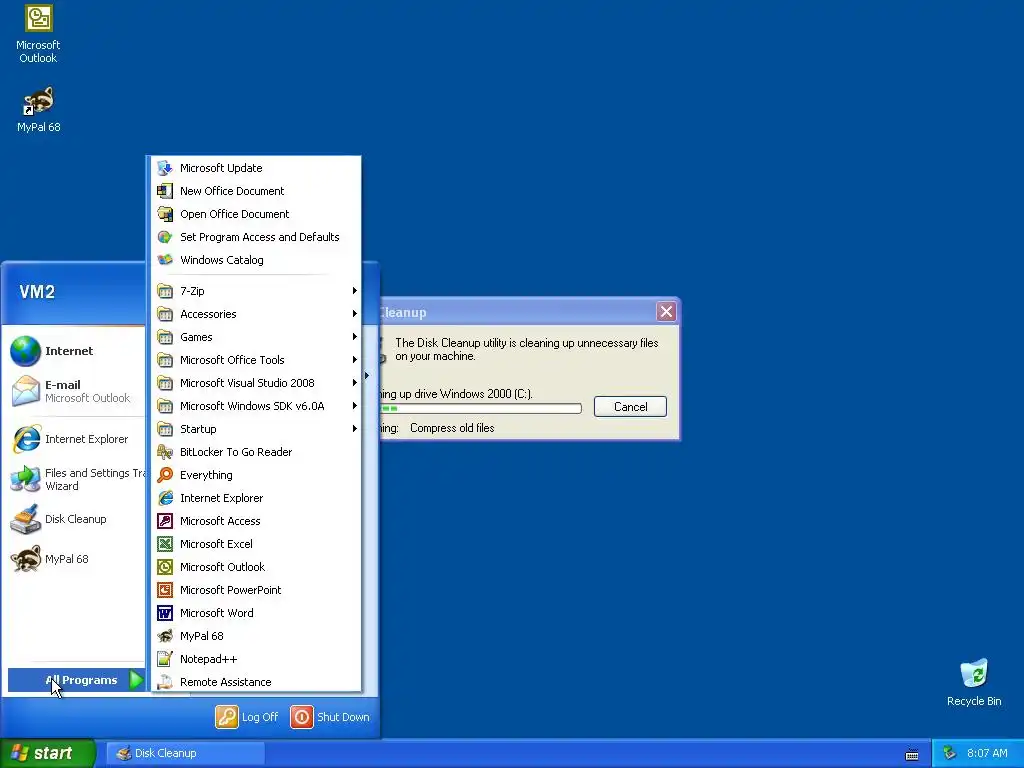This screenshot has width=1024, height=768.
Task: Click the Microsoft PowerPoint icon
Action: (x=165, y=590)
